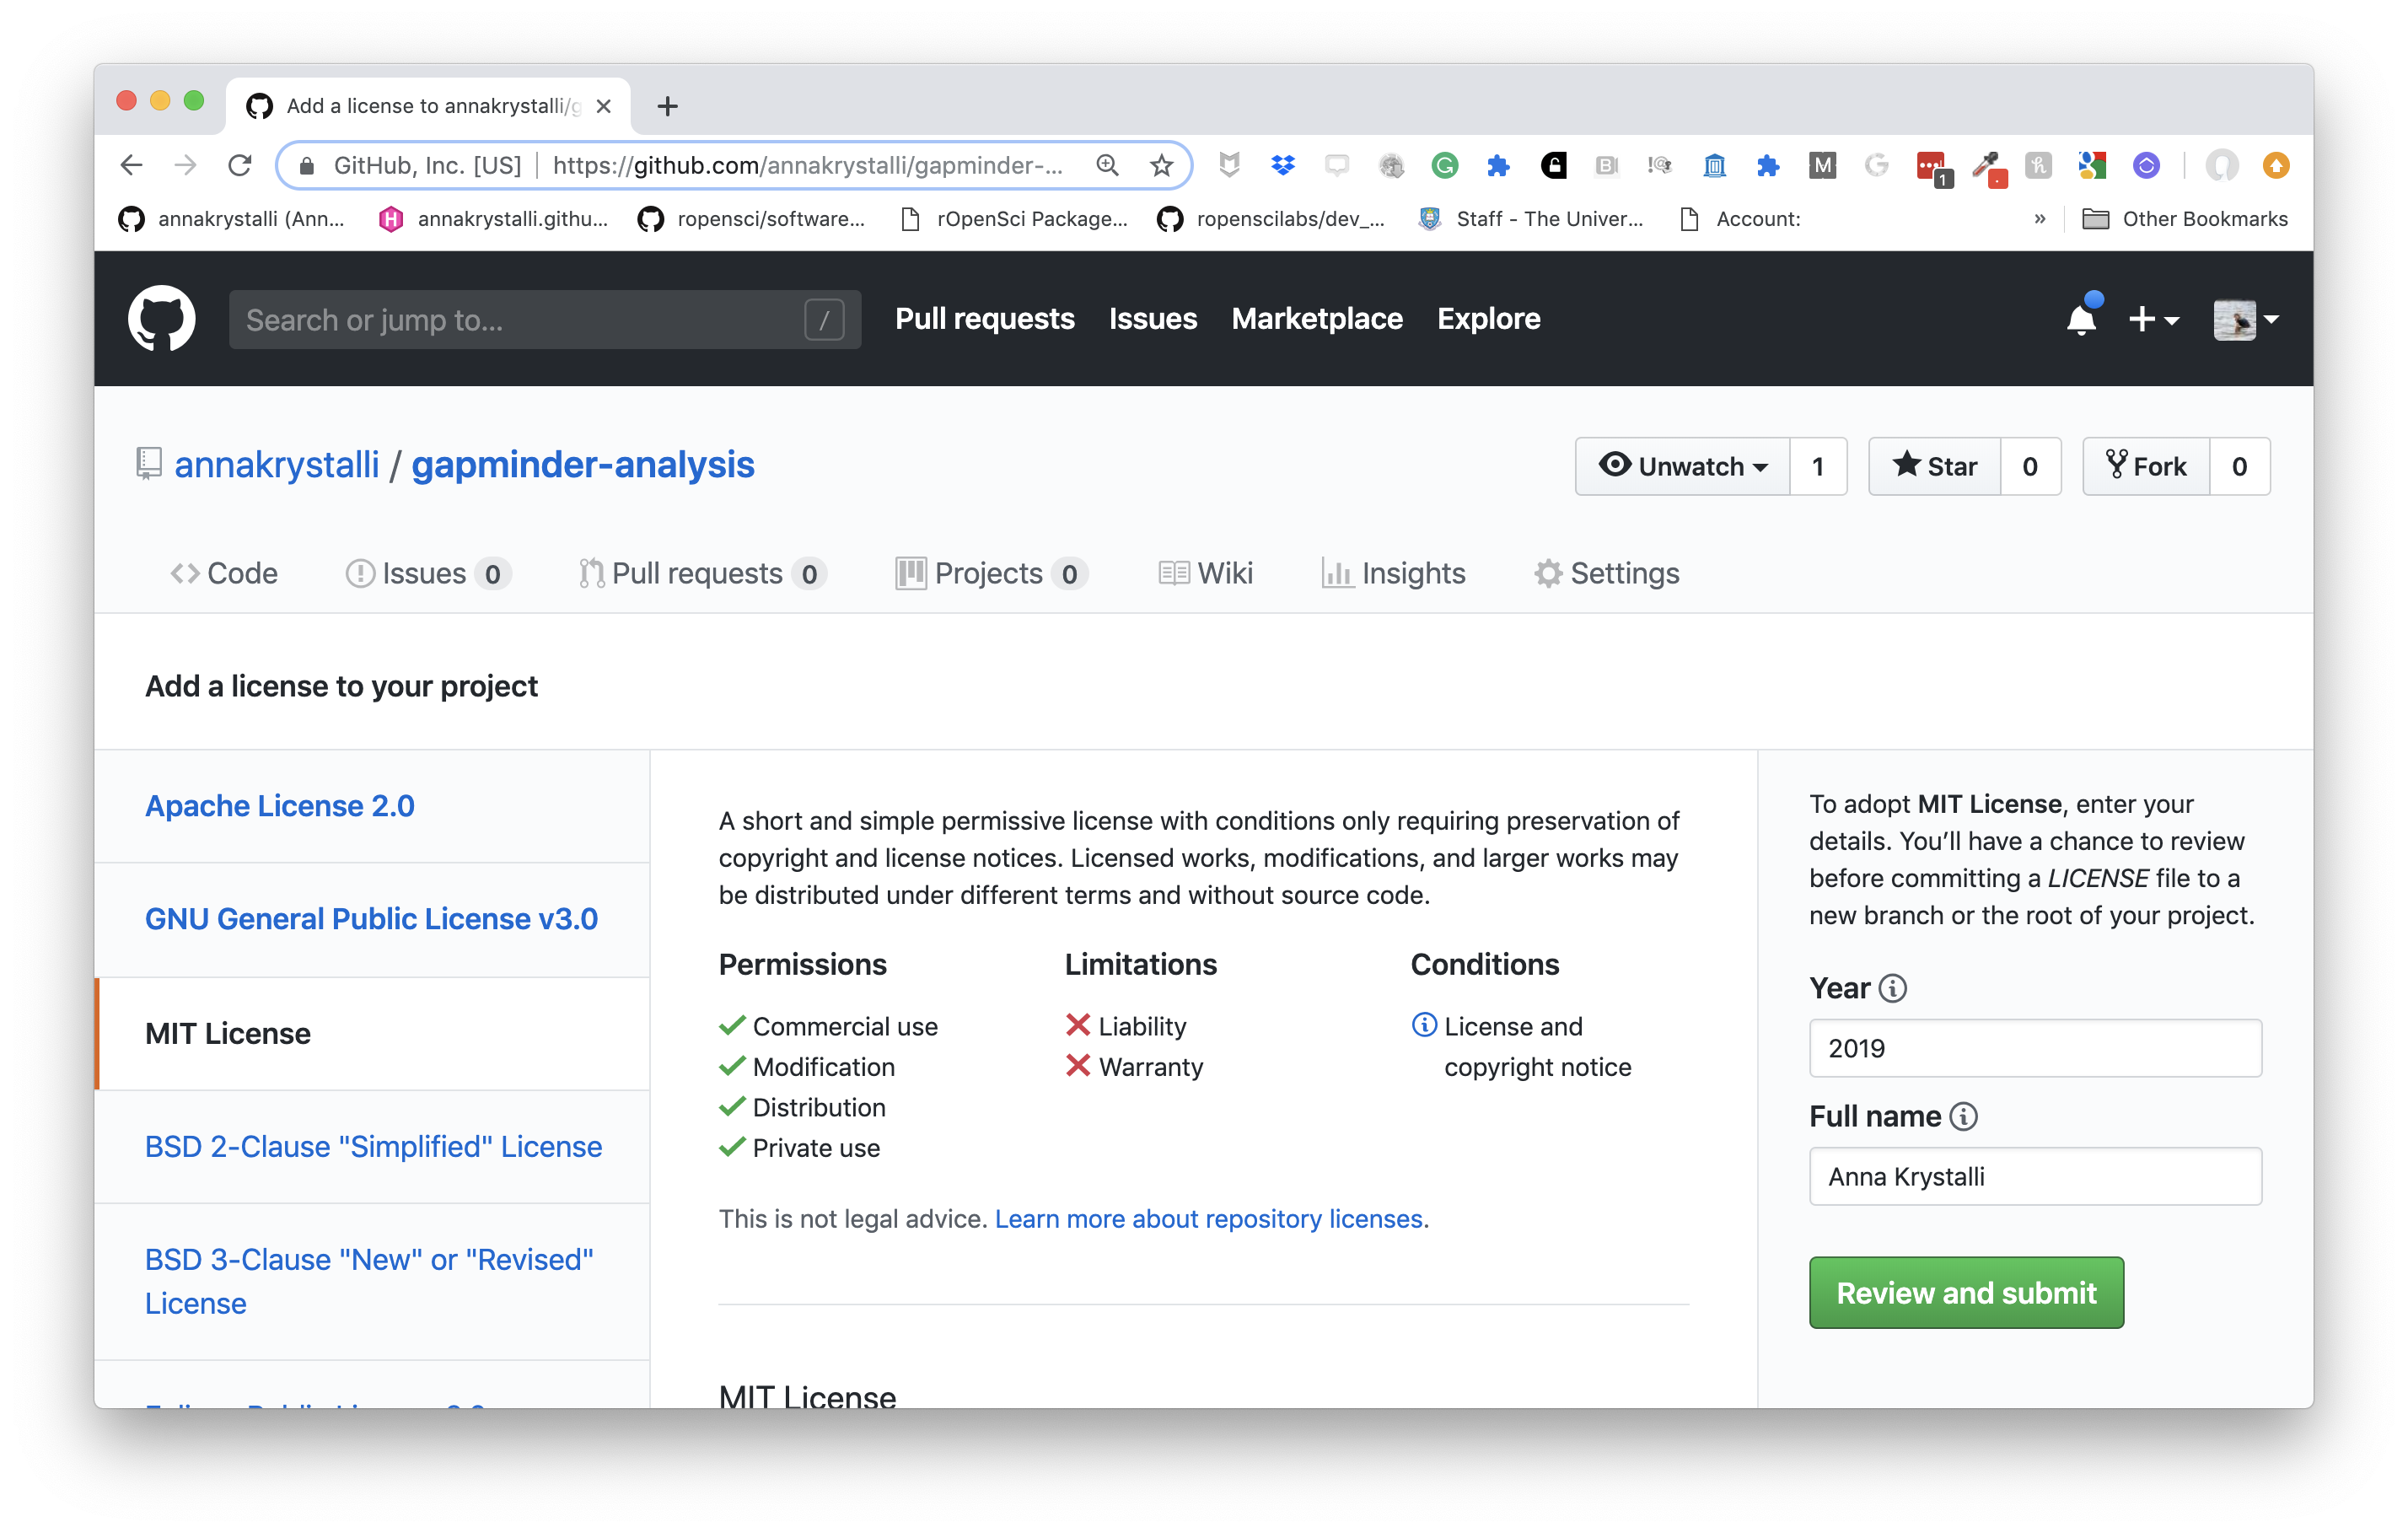Star the repository
This screenshot has height=1533, width=2408.
[1934, 466]
